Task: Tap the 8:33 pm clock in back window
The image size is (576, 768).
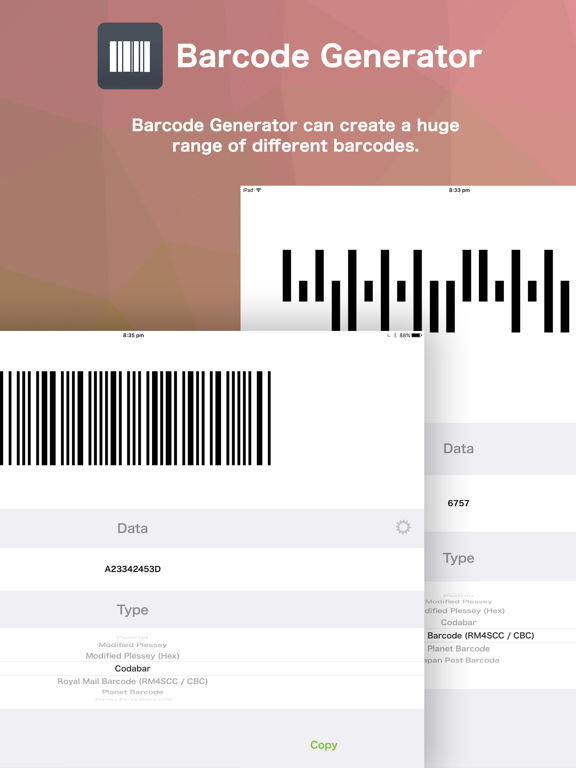Action: coord(459,190)
